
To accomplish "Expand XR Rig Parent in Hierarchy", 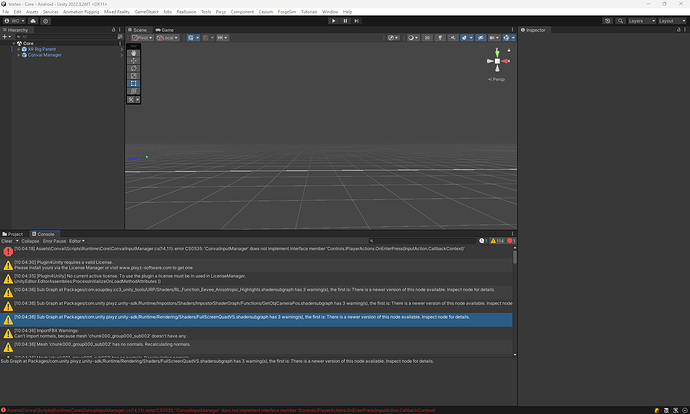I will point(18,49).
